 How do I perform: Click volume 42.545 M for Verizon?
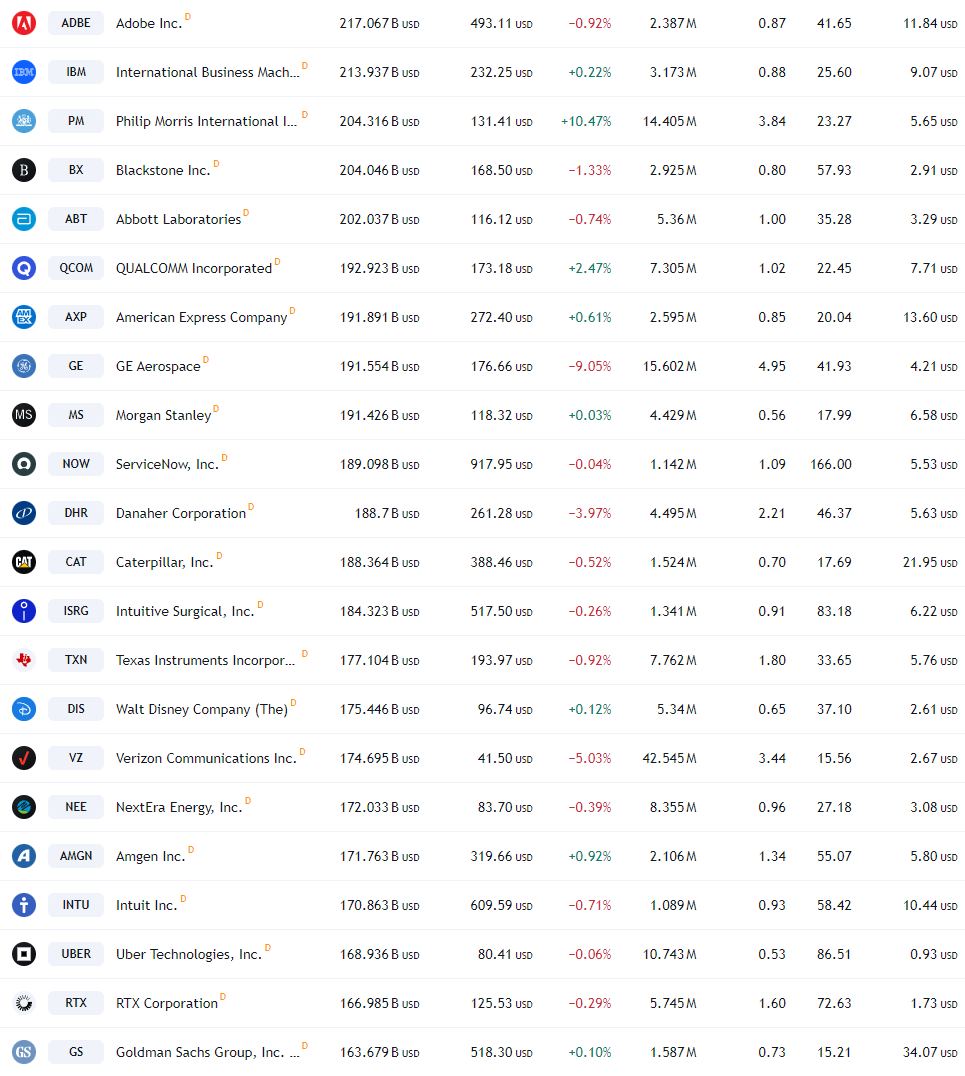click(670, 758)
